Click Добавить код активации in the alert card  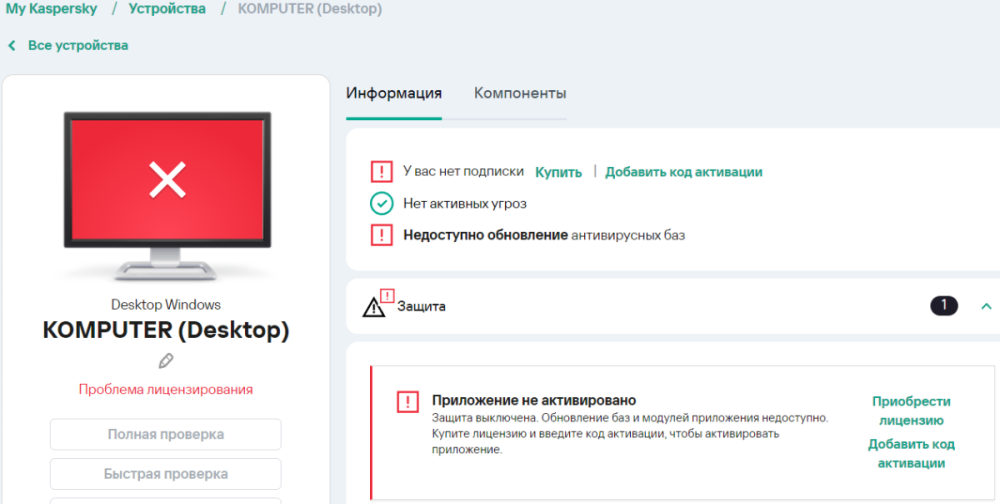point(911,454)
